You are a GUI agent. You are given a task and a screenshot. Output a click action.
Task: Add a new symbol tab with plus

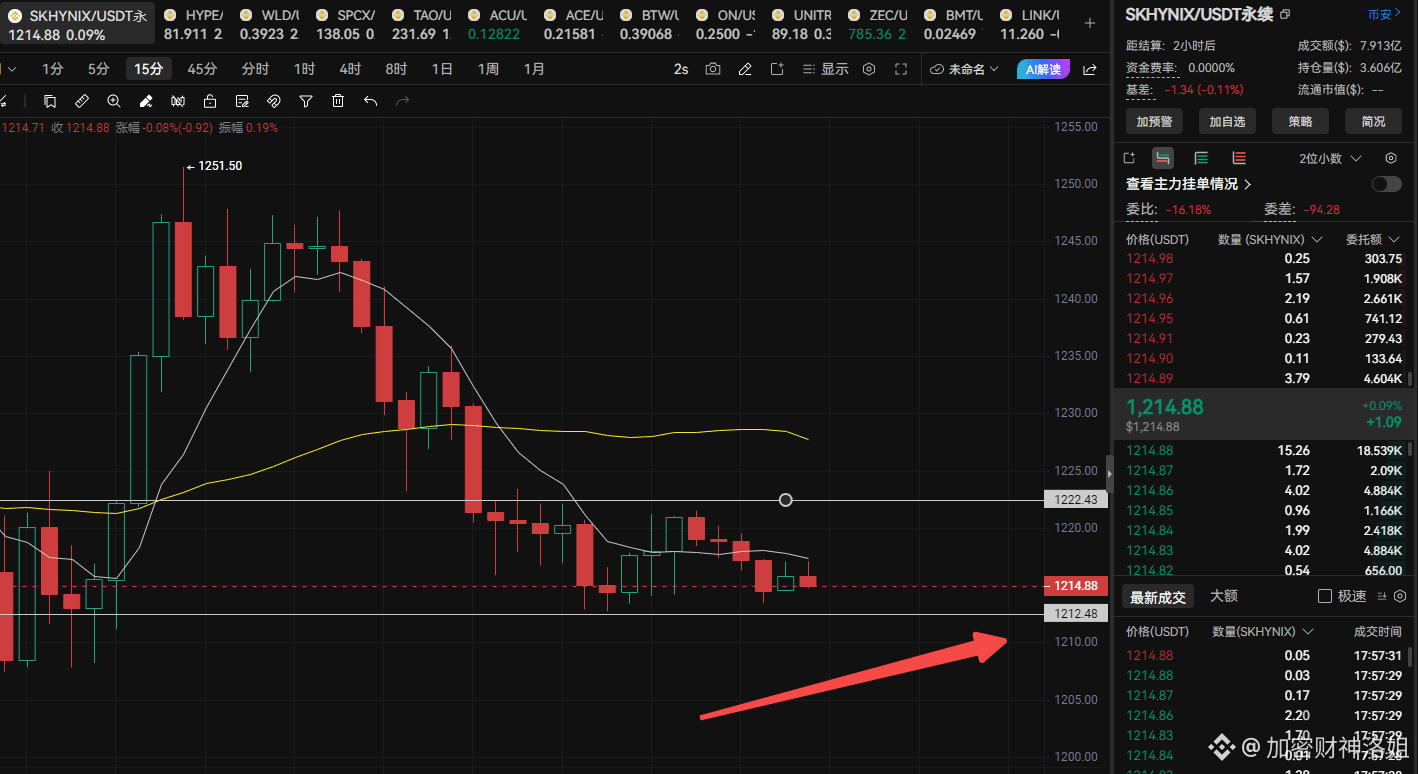[x=1089, y=23]
